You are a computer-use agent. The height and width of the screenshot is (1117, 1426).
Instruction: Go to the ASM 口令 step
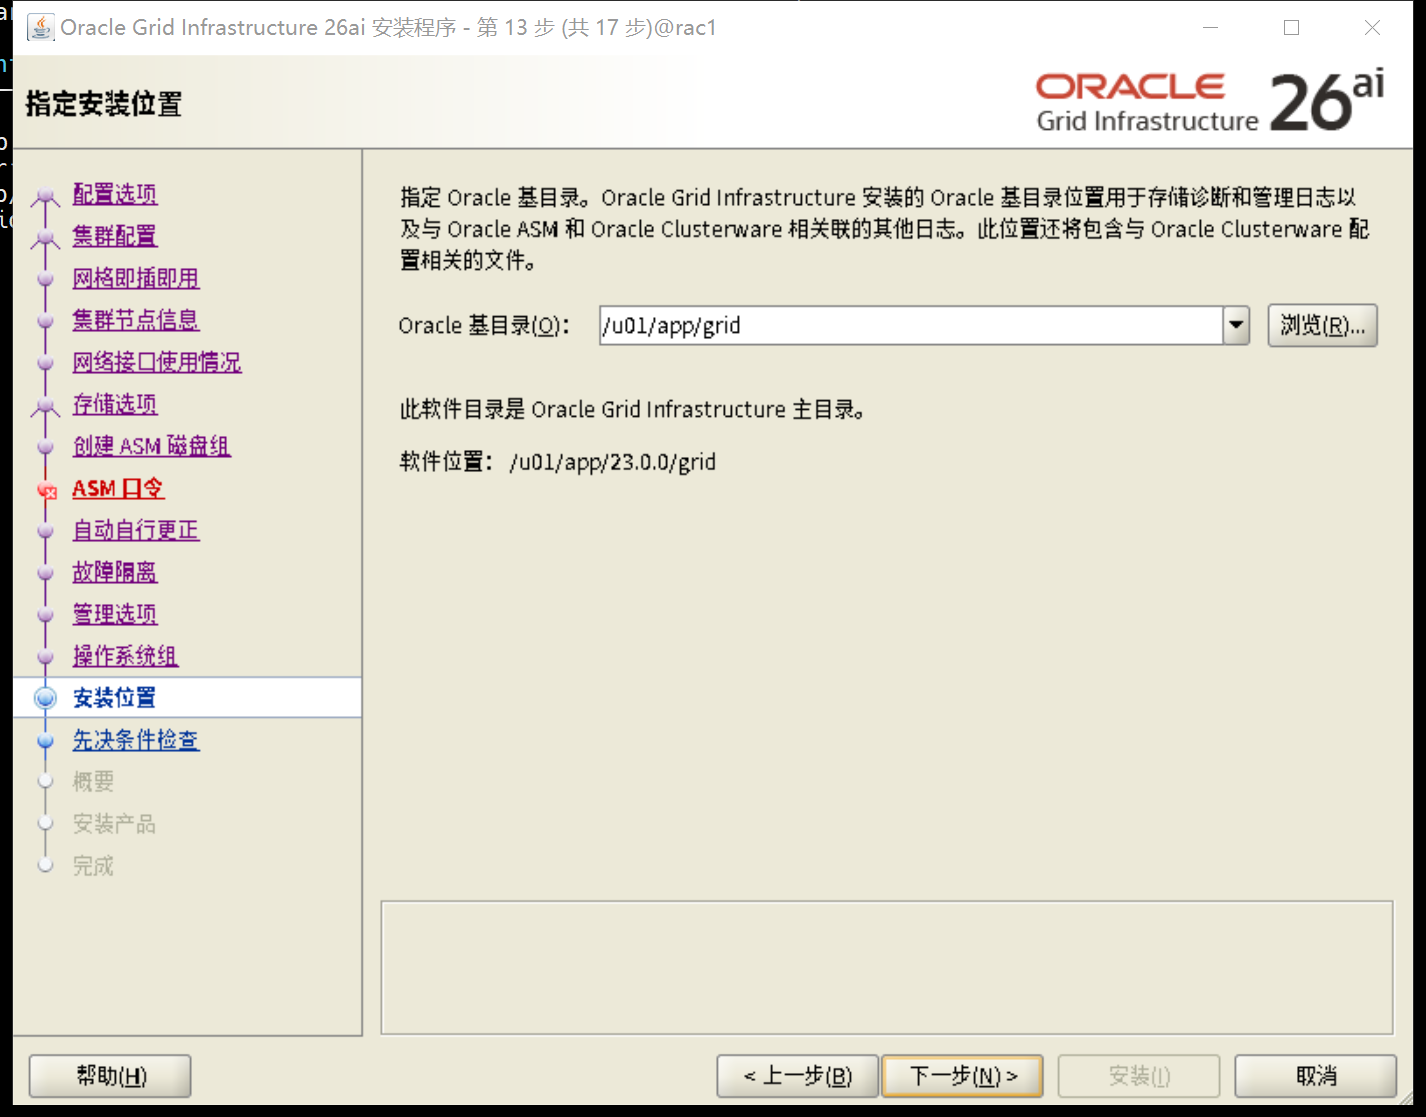coord(118,488)
